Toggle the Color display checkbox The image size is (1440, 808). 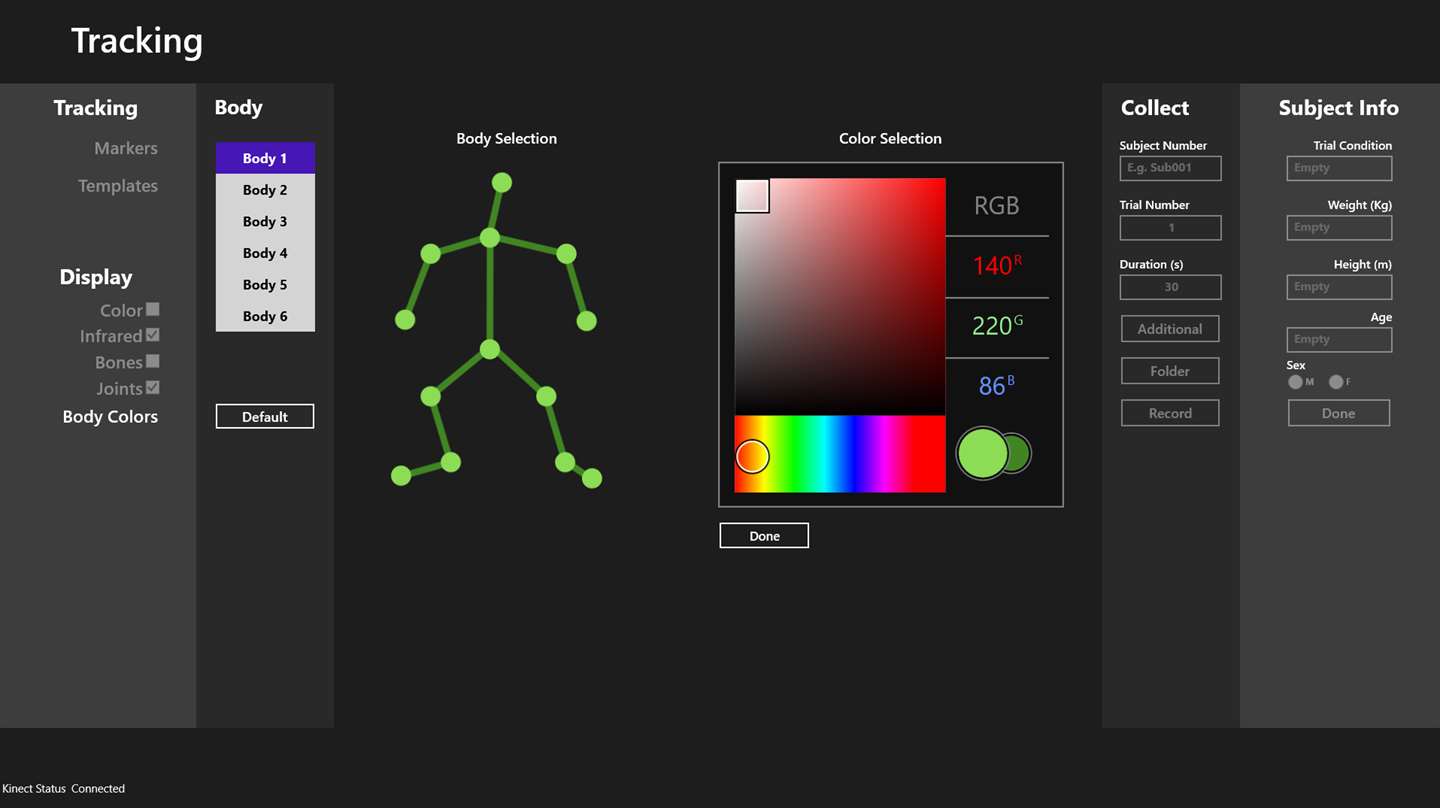(x=153, y=310)
